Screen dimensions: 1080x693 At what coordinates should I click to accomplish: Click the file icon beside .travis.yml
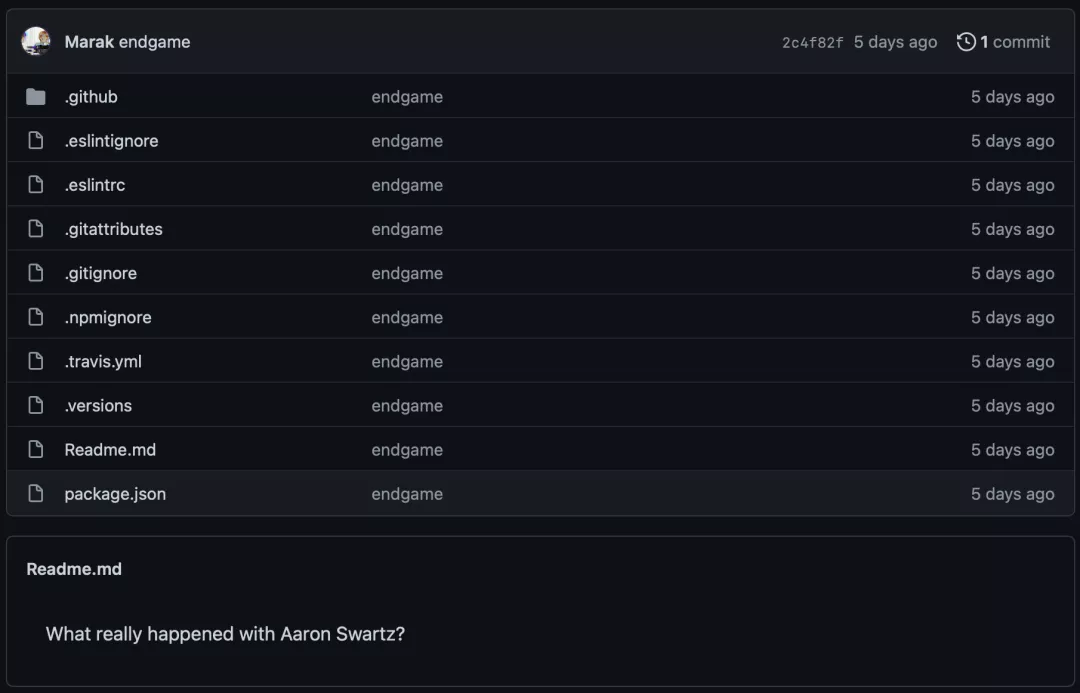point(36,361)
